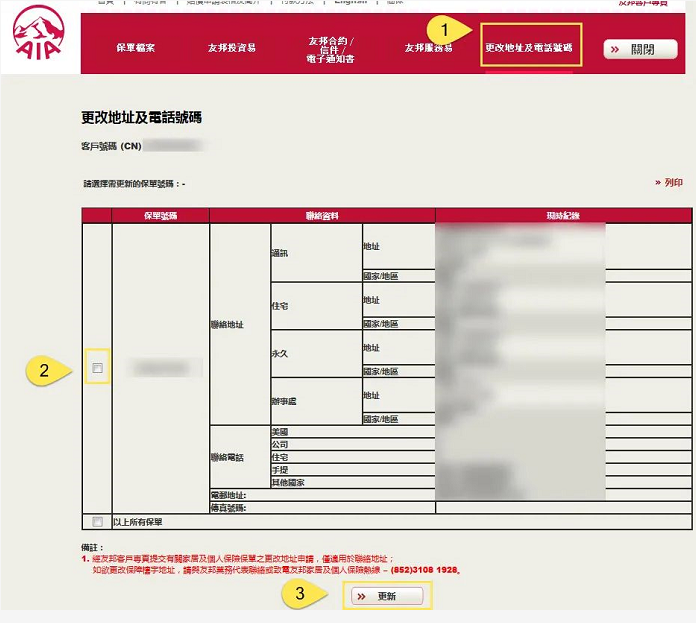The width and height of the screenshot is (696, 623).
Task: Click the 關閉 button
Action: [640, 49]
